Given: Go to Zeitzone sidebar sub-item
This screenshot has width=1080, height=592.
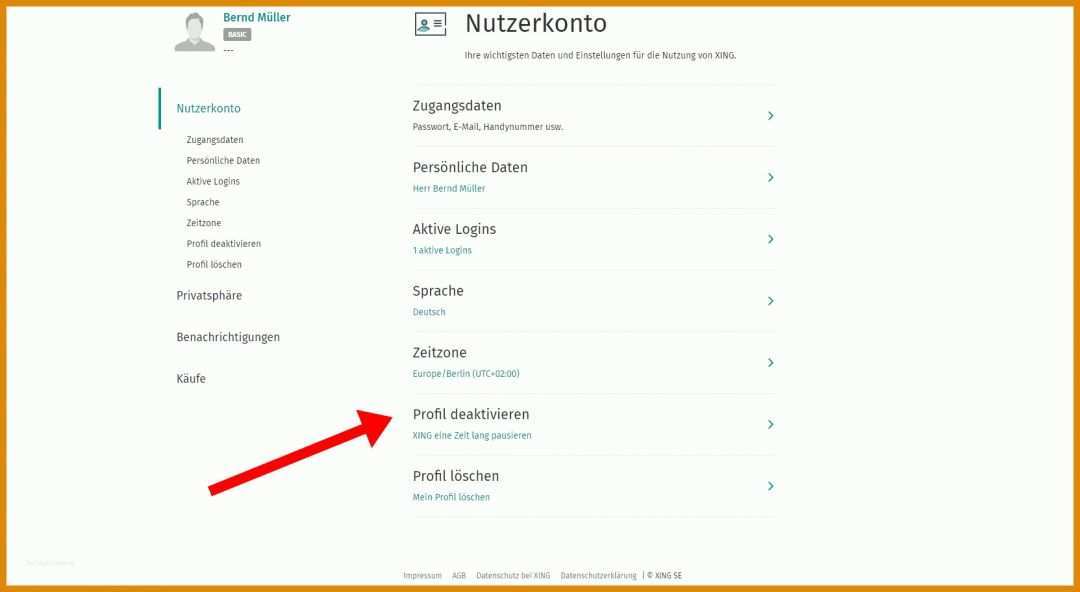Looking at the screenshot, I should tap(204, 223).
